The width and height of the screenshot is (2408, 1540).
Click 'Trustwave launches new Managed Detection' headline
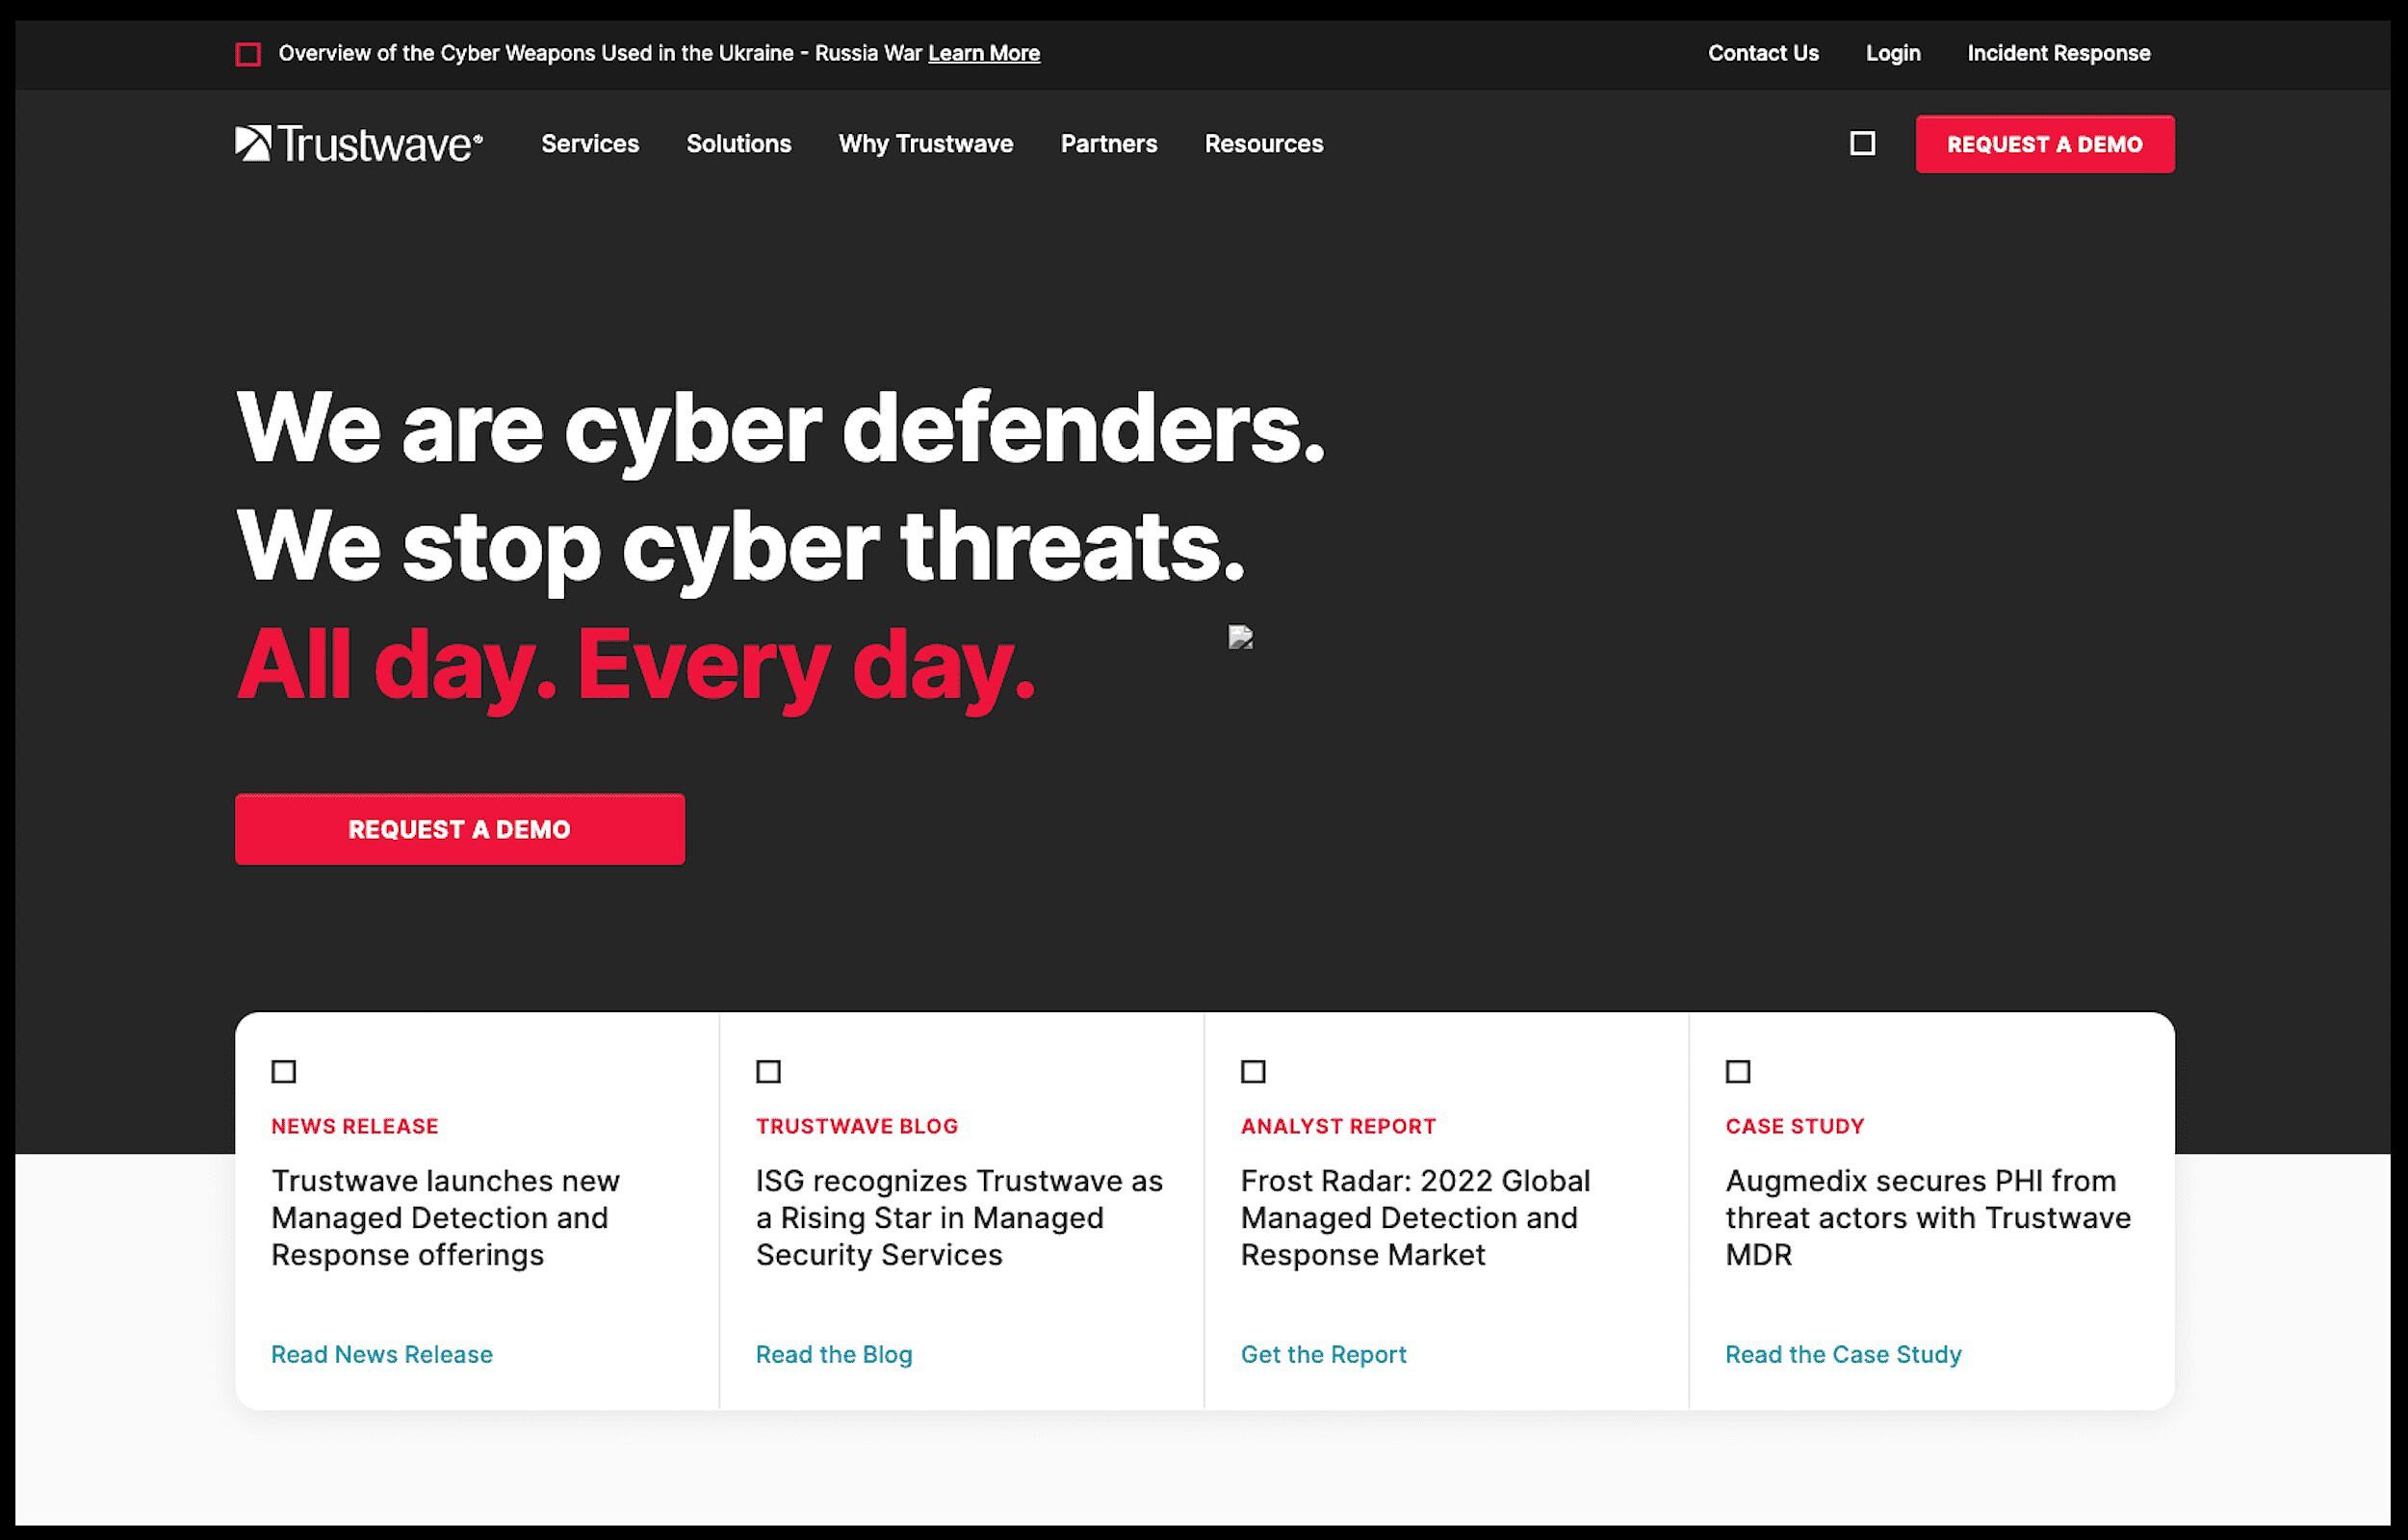point(446,1217)
